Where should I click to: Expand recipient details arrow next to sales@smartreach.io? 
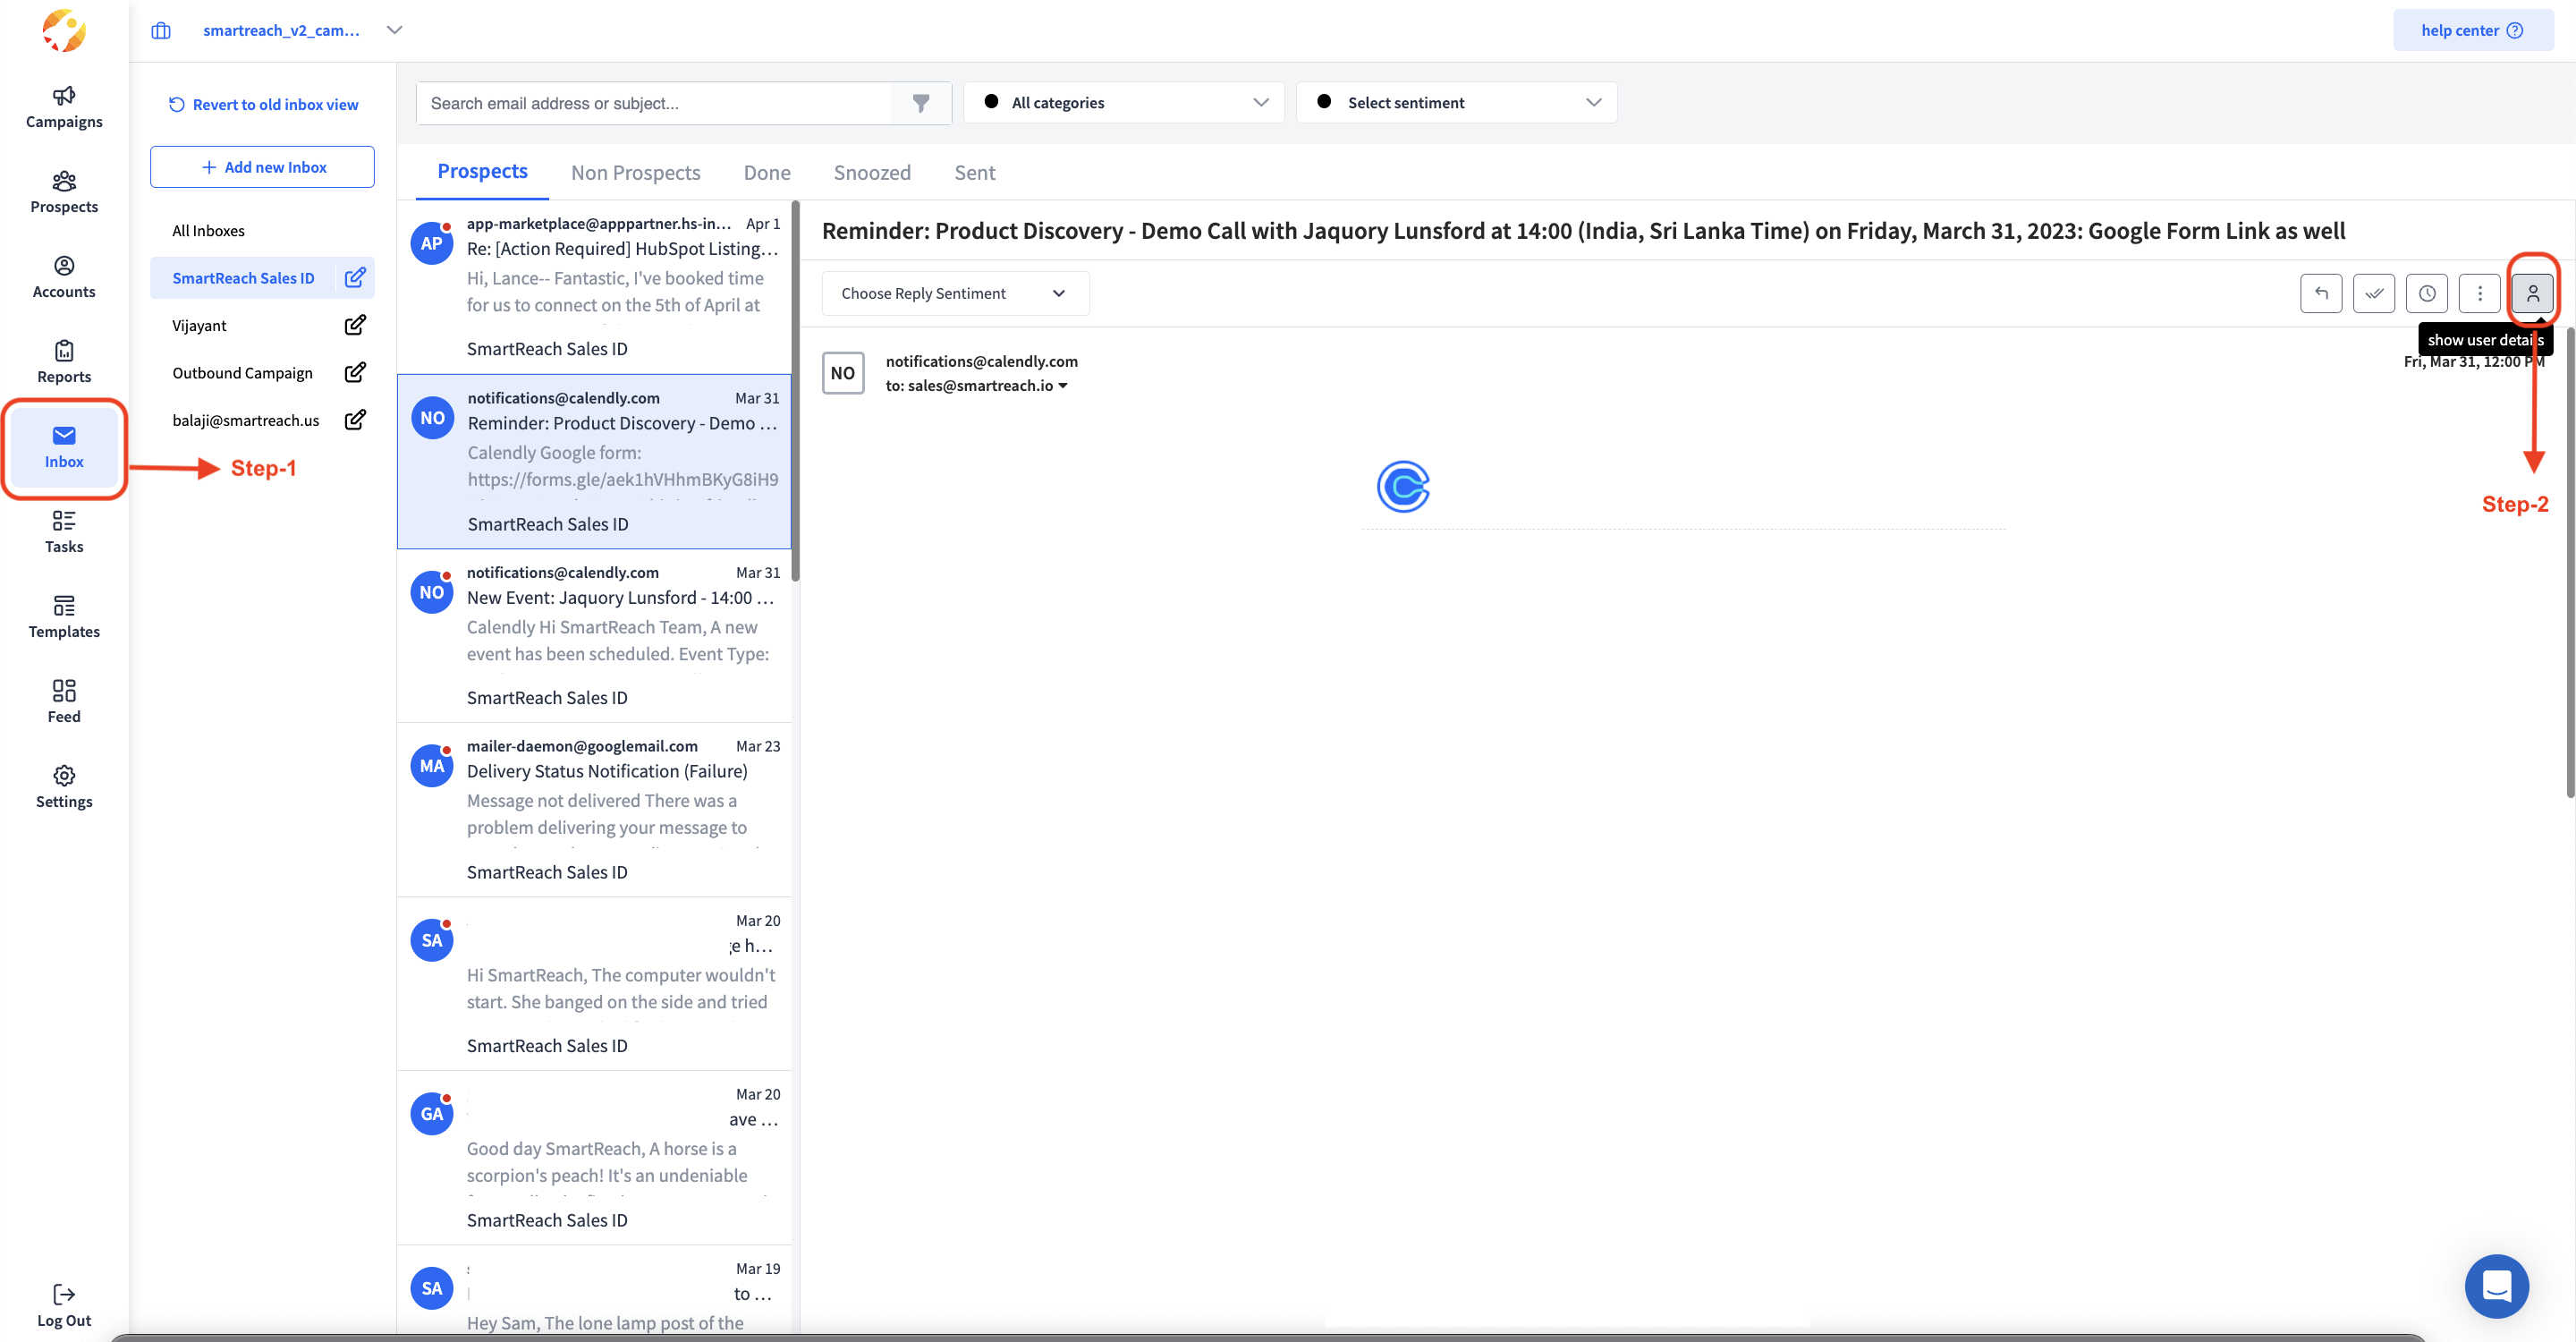1063,386
